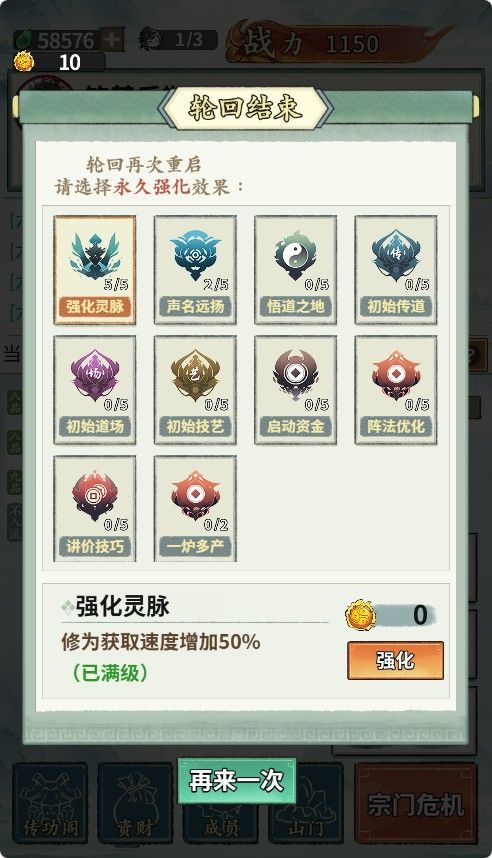The height and width of the screenshot is (858, 492).
Task: Open the 资财 bottom menu
Action: [x=135, y=804]
